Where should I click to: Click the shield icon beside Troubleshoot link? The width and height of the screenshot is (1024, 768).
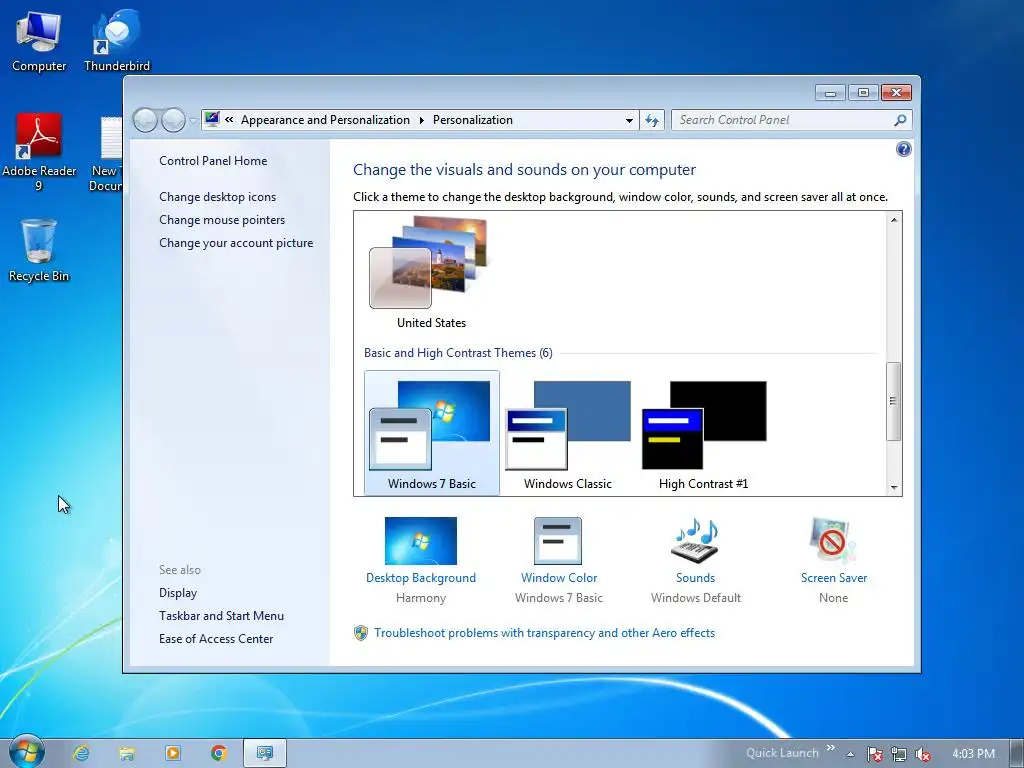click(360, 633)
